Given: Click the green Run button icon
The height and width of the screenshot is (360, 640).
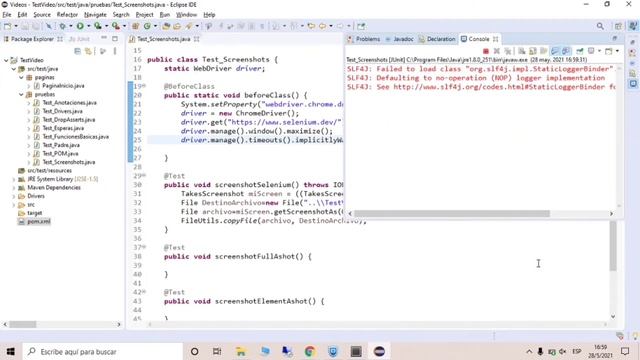Looking at the screenshot, I should click(80, 26).
